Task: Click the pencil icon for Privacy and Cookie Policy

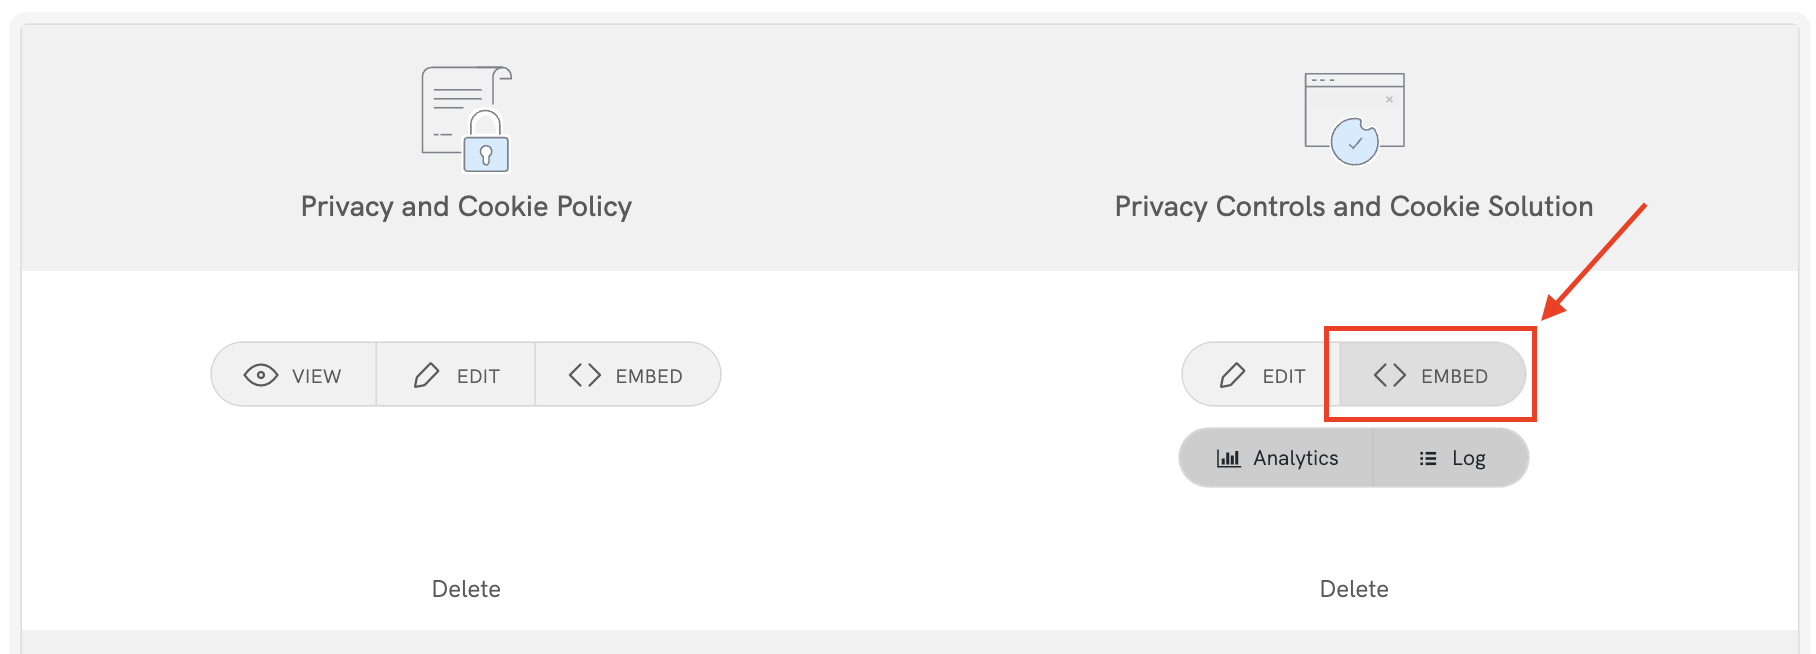Action: click(x=427, y=375)
